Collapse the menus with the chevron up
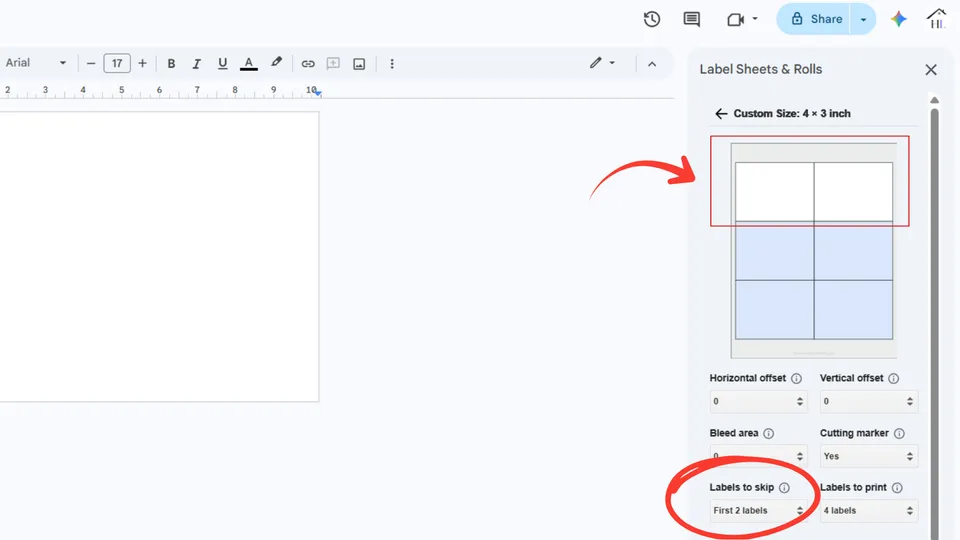 click(x=652, y=64)
